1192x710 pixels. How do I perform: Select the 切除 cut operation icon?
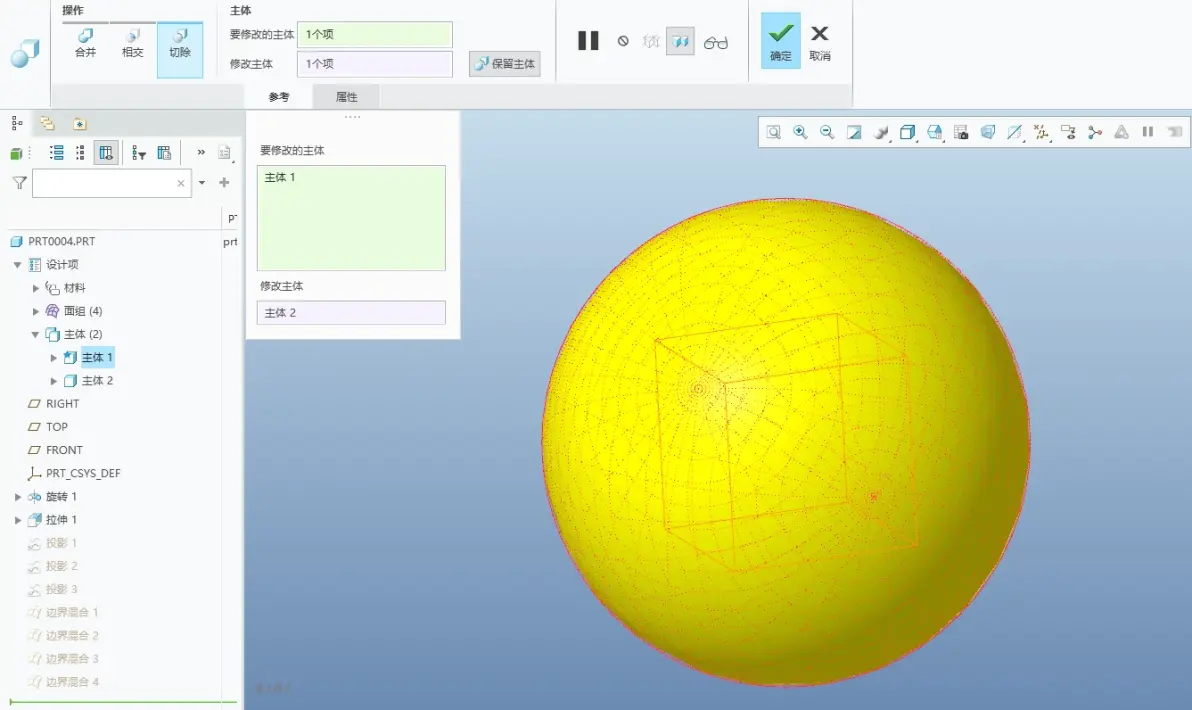click(180, 49)
